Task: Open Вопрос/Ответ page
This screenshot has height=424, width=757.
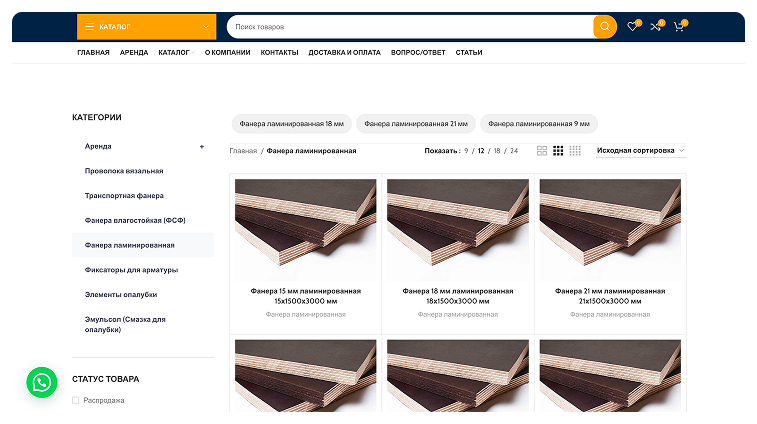Action: coord(418,53)
